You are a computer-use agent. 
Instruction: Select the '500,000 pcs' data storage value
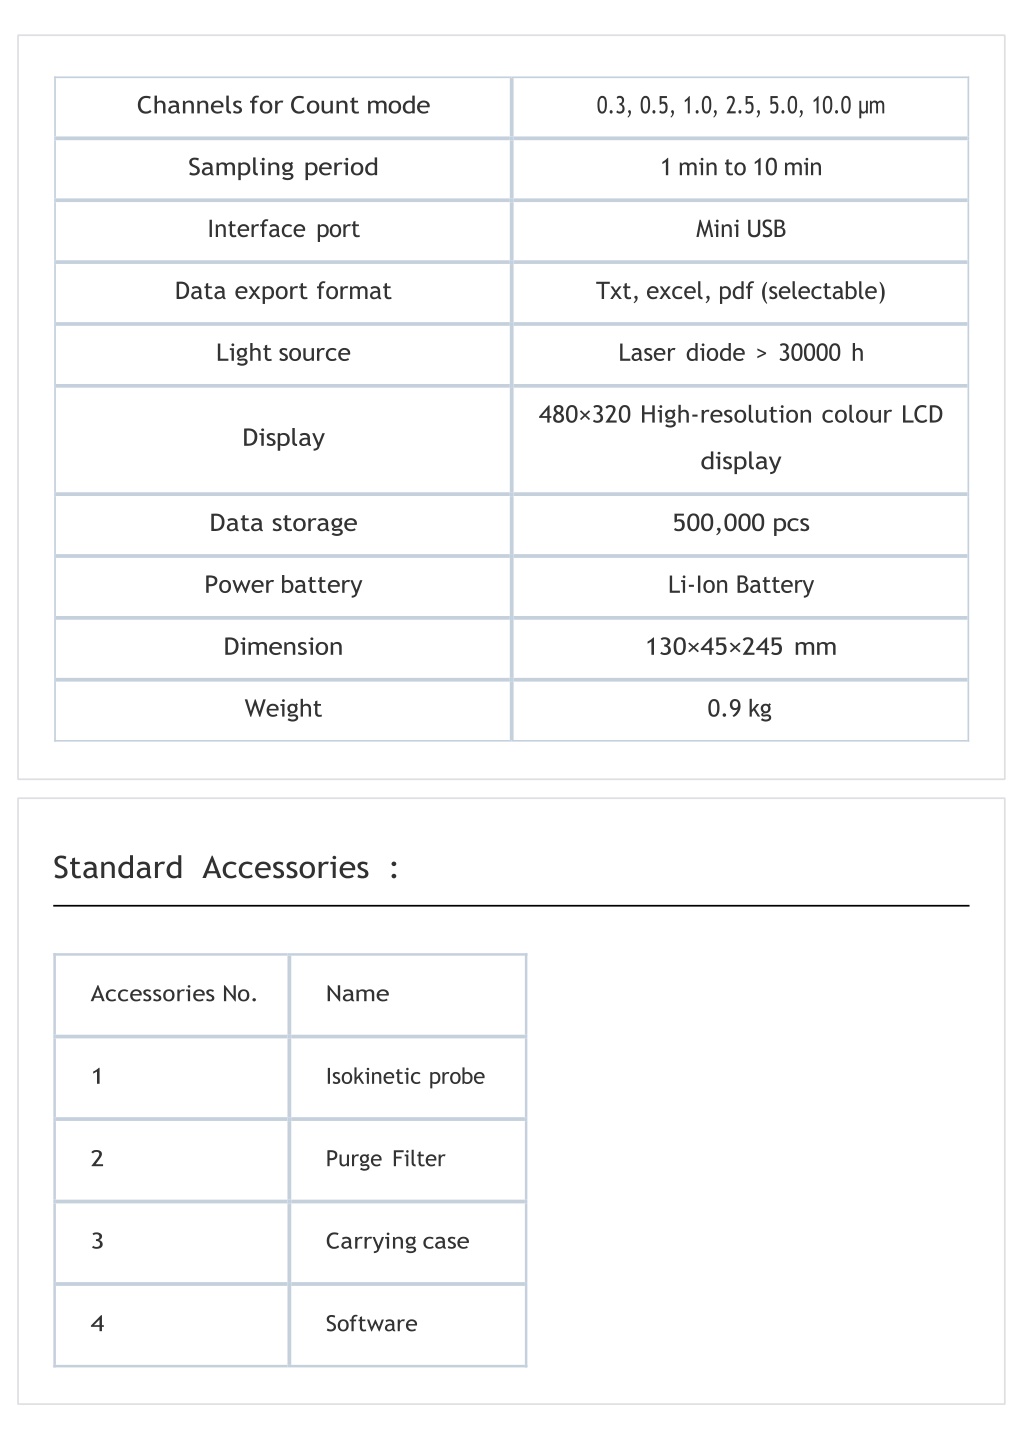click(x=741, y=524)
